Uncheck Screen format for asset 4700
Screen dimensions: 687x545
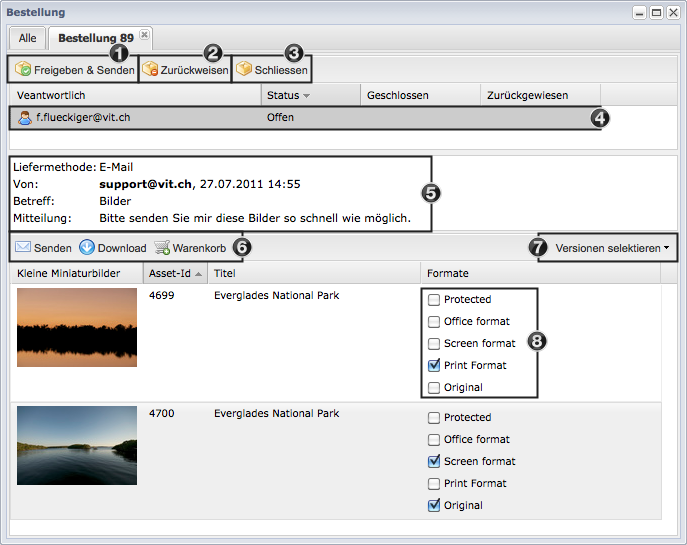coord(434,461)
